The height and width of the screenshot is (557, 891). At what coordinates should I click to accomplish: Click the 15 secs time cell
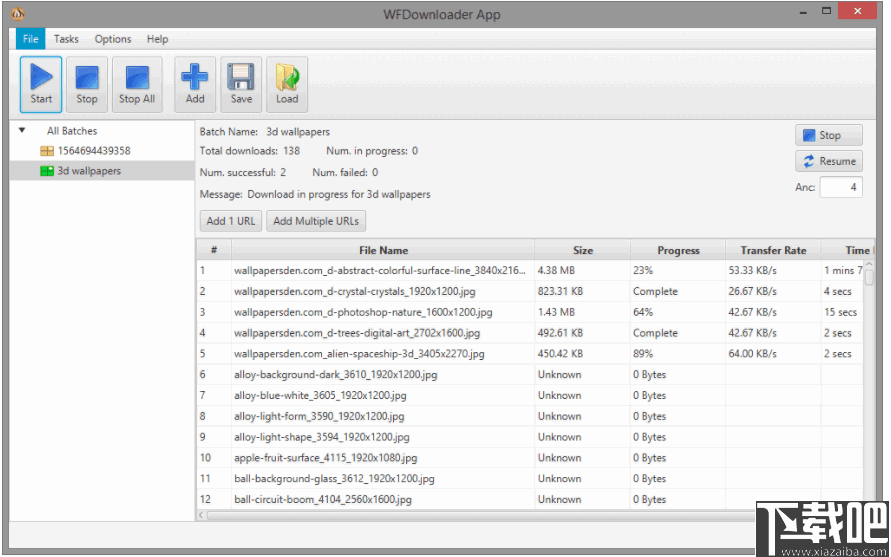coord(840,312)
